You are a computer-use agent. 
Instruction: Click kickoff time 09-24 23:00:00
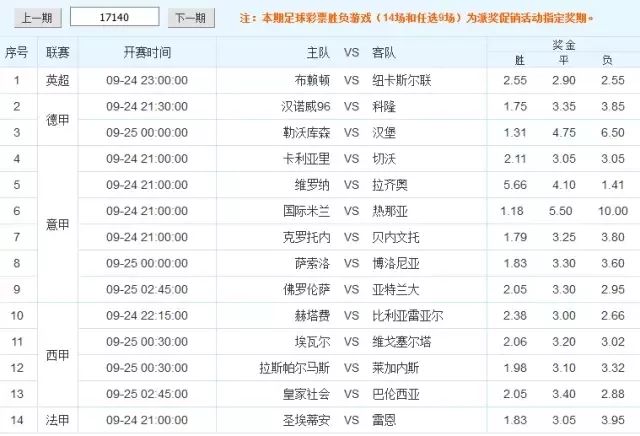point(147,80)
